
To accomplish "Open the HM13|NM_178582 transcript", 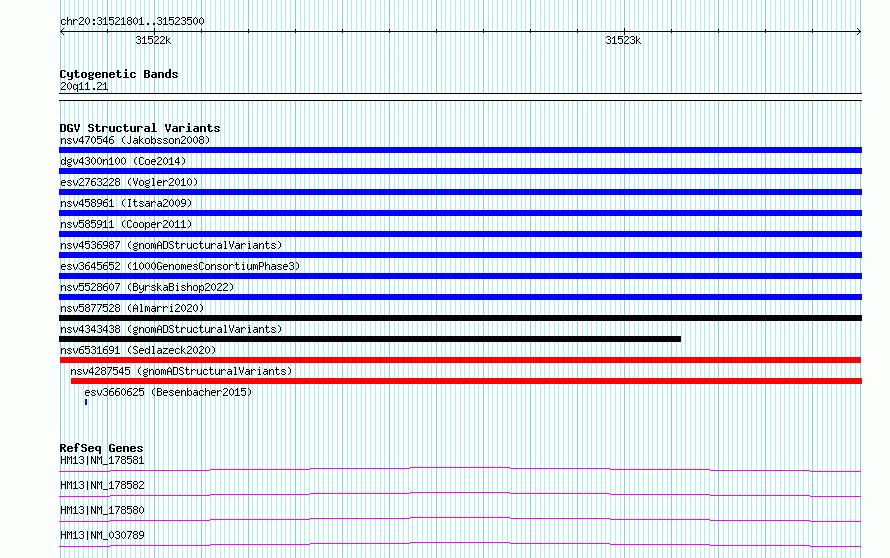I will coord(102,485).
